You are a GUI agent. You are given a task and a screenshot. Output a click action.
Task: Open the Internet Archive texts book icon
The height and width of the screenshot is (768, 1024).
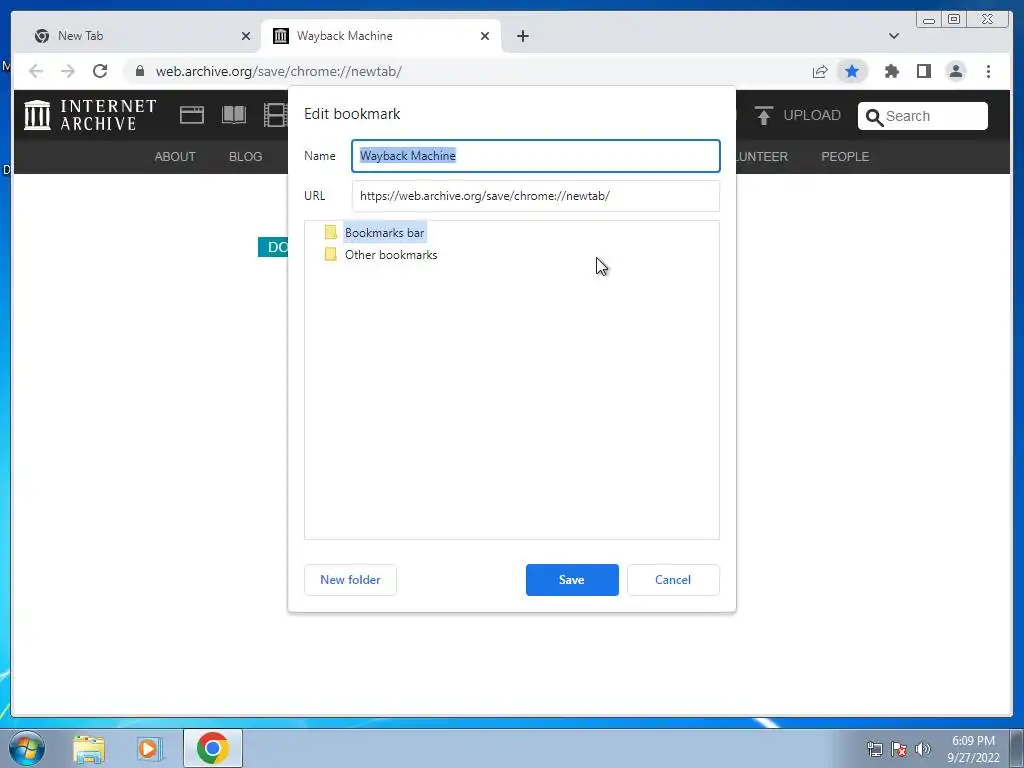coord(234,115)
